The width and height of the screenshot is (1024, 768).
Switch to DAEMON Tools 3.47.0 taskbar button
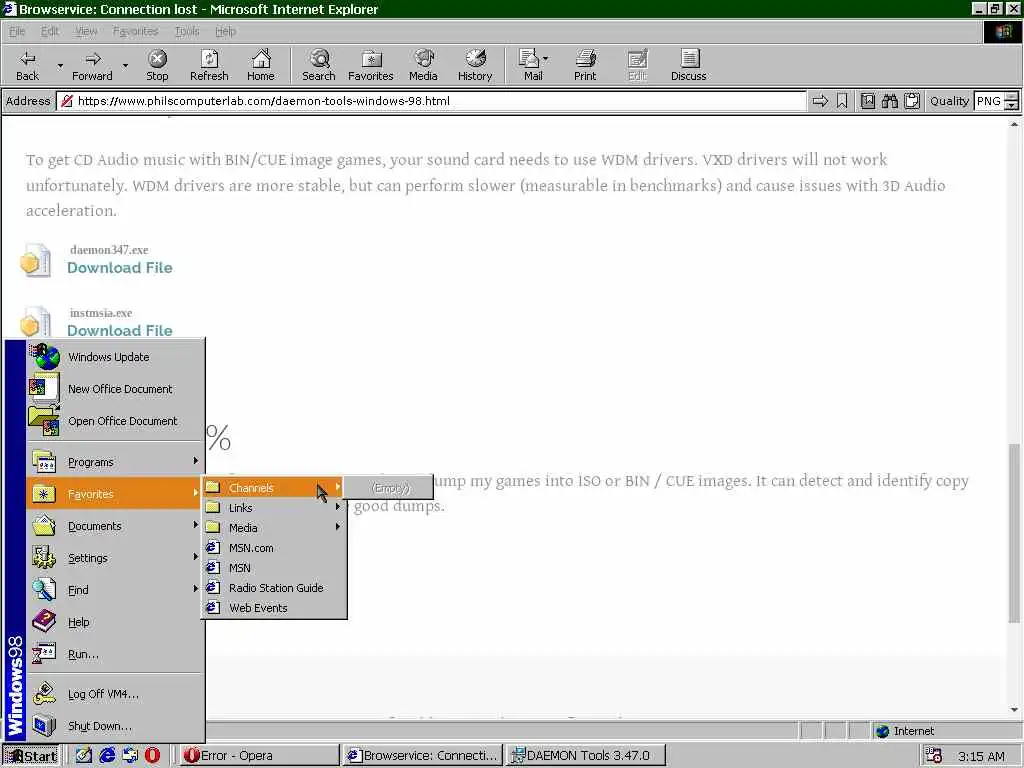[586, 756]
